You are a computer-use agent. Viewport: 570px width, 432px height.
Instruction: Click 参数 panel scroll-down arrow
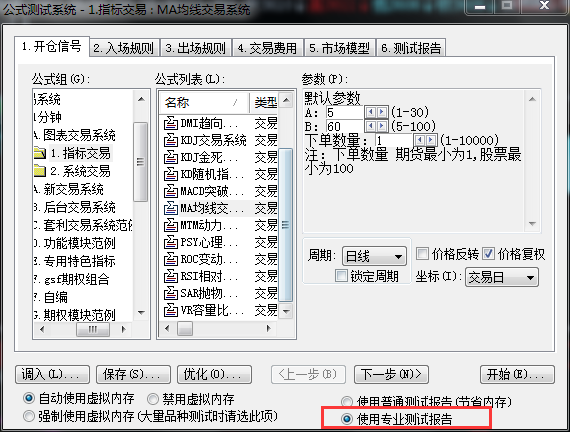pyautogui.click(x=532, y=224)
